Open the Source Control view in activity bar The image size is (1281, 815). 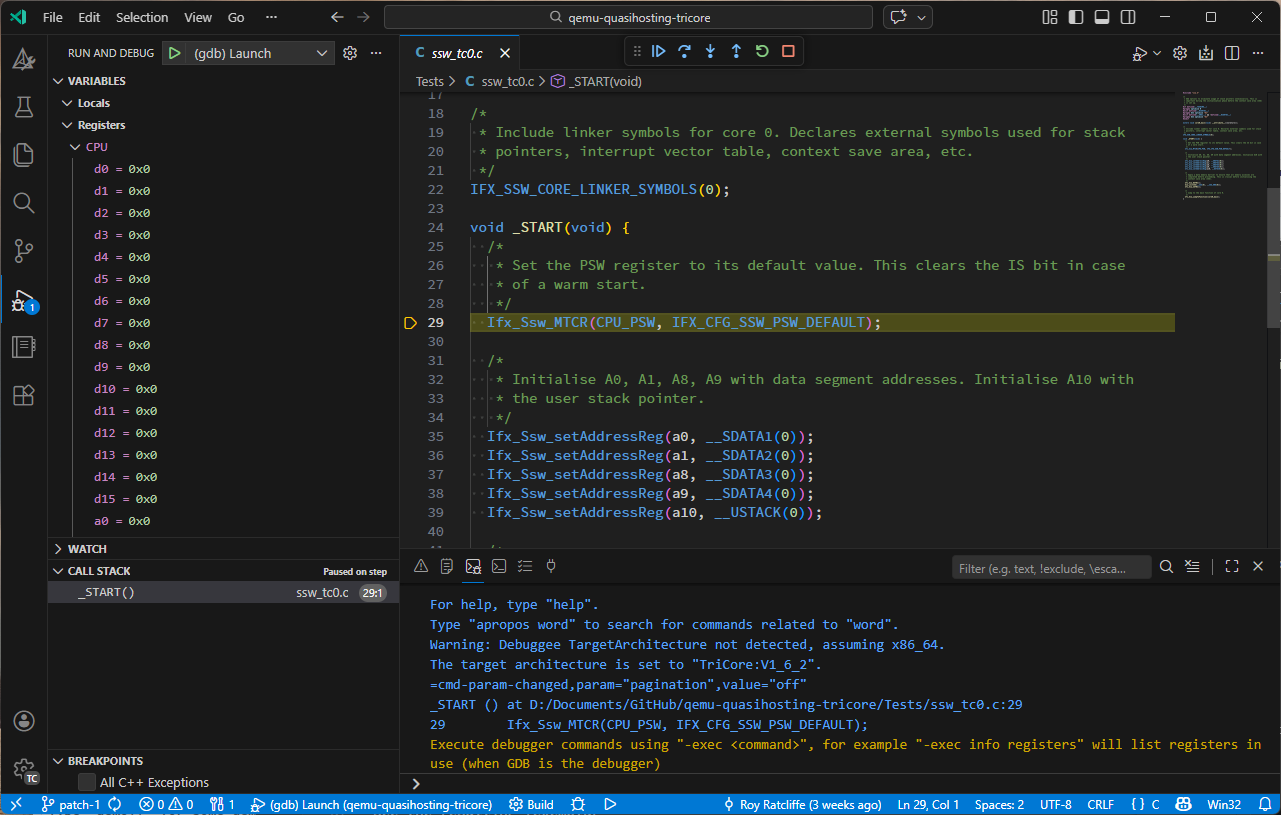point(24,250)
